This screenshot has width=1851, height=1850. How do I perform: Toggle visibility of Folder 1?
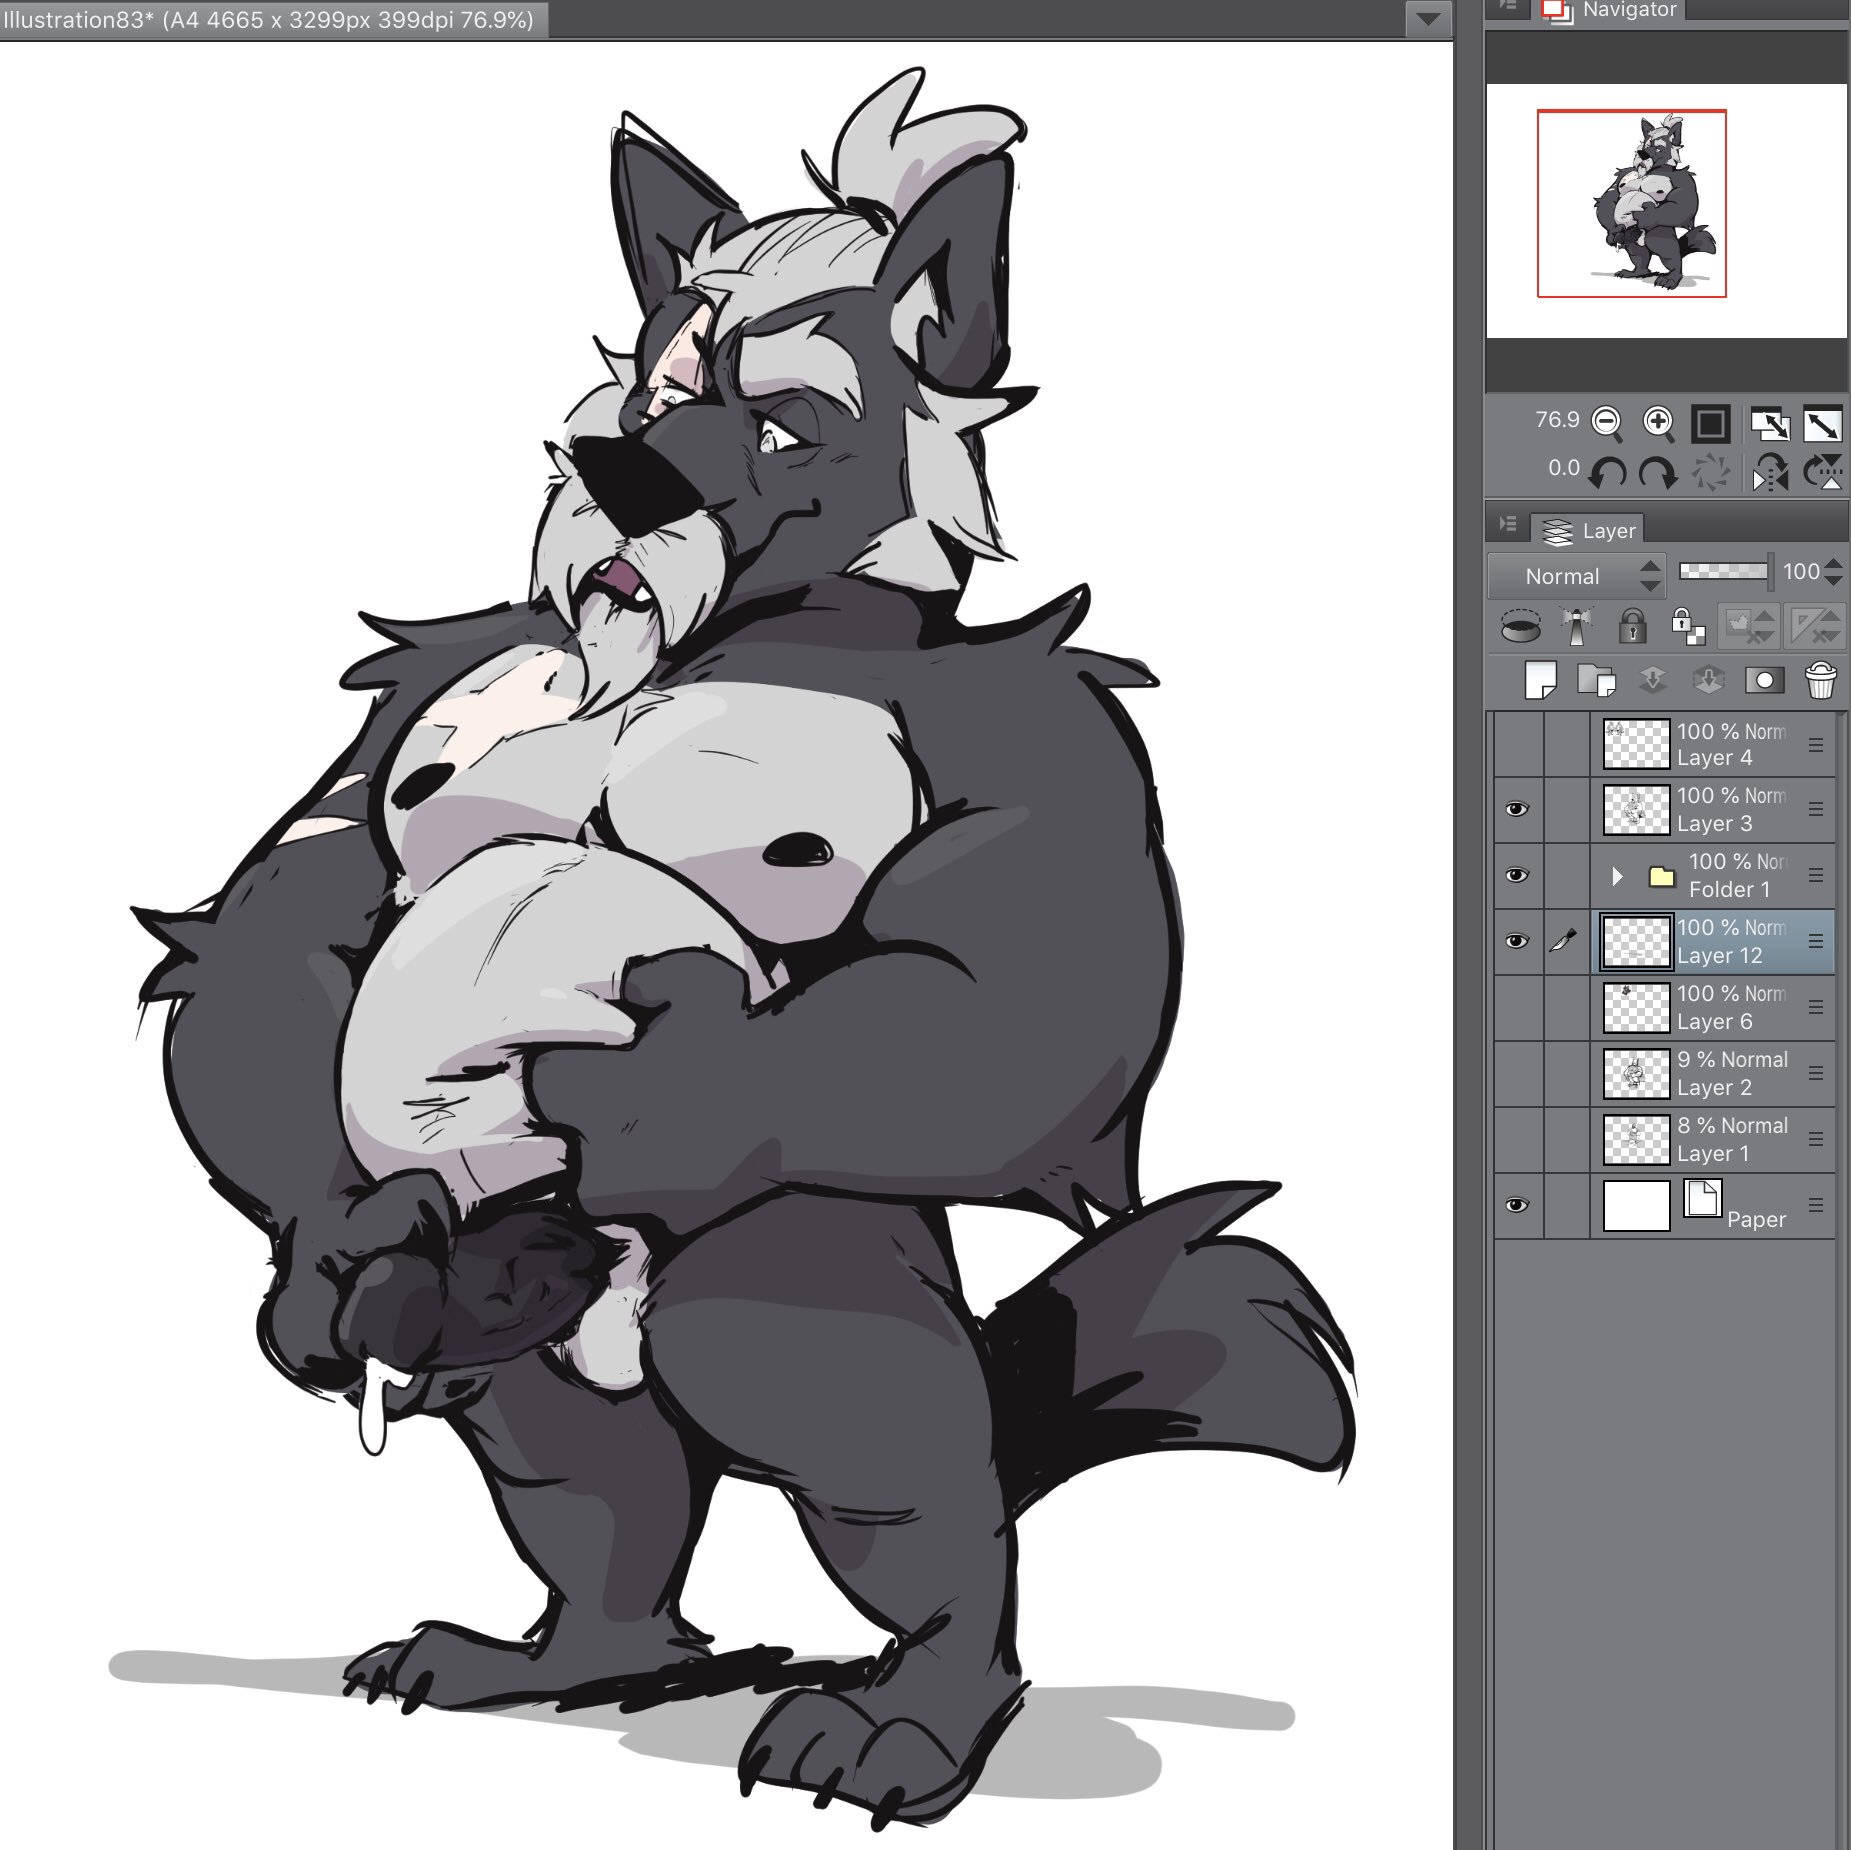tap(1516, 875)
